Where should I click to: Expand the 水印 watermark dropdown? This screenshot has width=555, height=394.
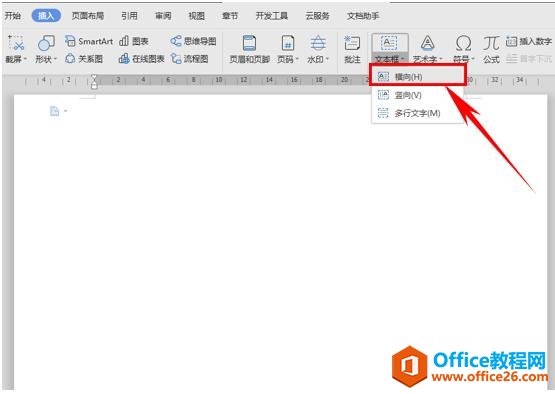point(318,49)
